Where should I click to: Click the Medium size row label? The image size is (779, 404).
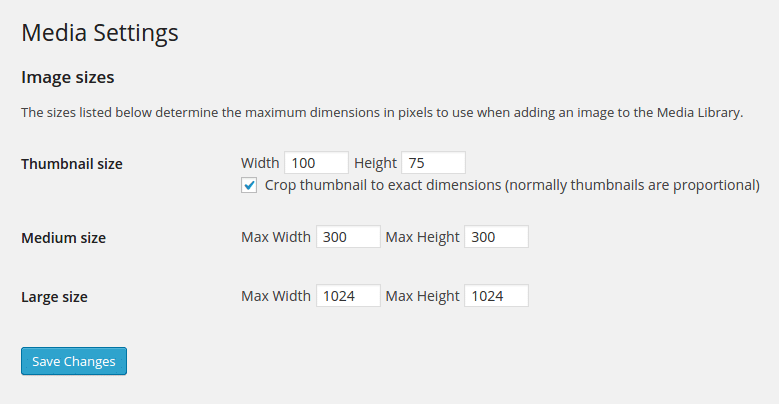(x=64, y=238)
